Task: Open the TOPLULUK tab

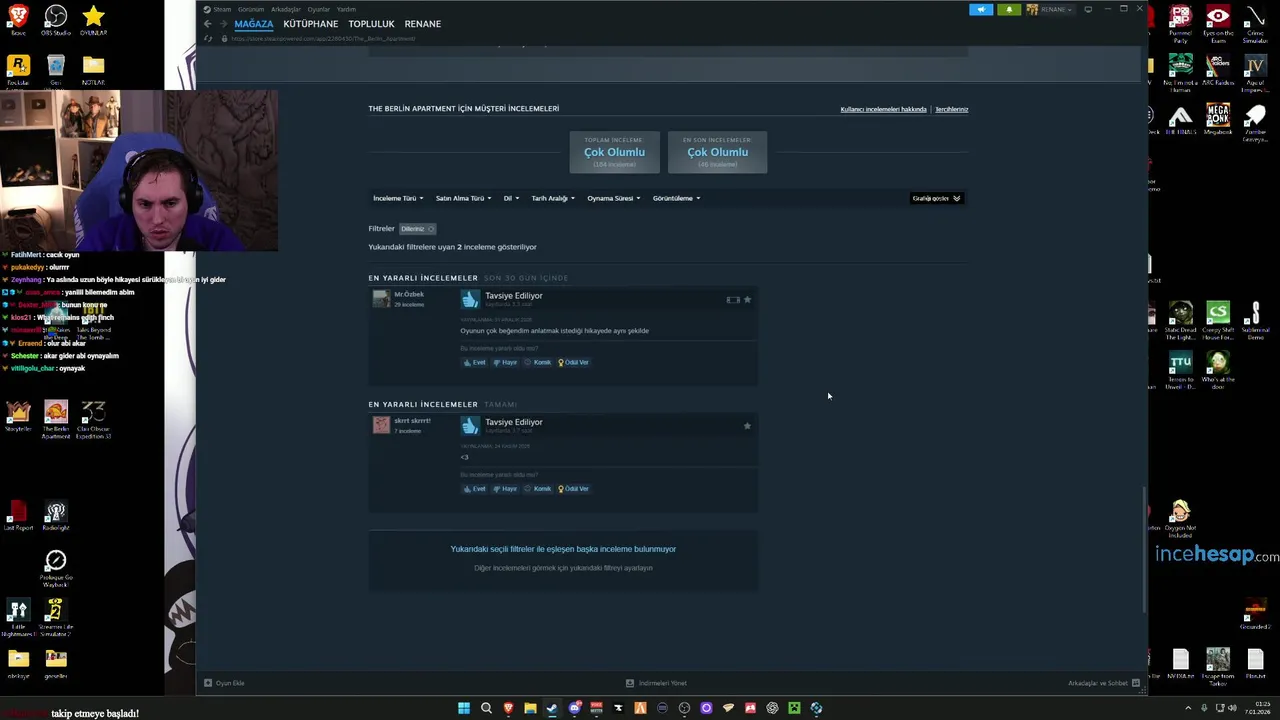Action: (x=371, y=24)
